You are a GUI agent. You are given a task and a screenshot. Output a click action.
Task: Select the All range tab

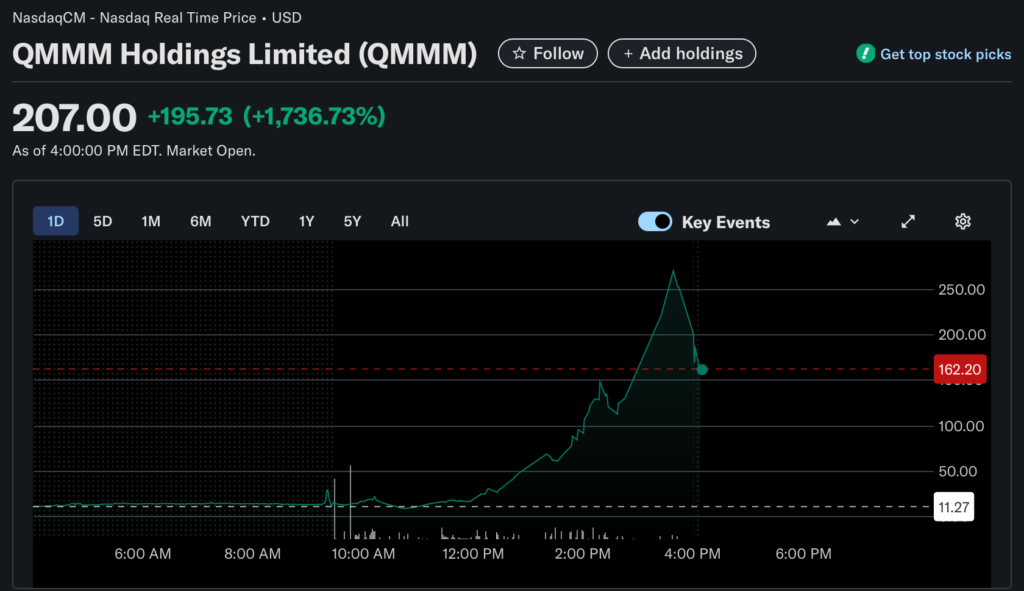(x=399, y=221)
